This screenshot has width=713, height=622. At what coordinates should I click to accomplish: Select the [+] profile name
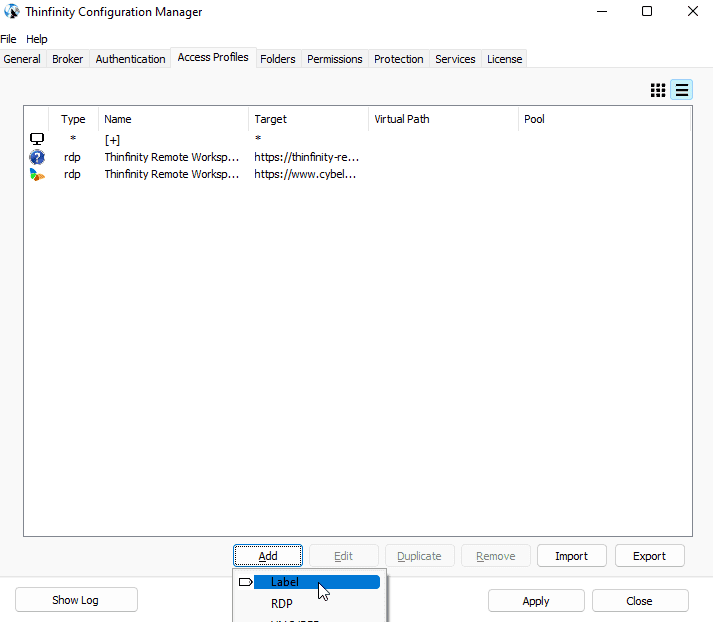tap(112, 140)
